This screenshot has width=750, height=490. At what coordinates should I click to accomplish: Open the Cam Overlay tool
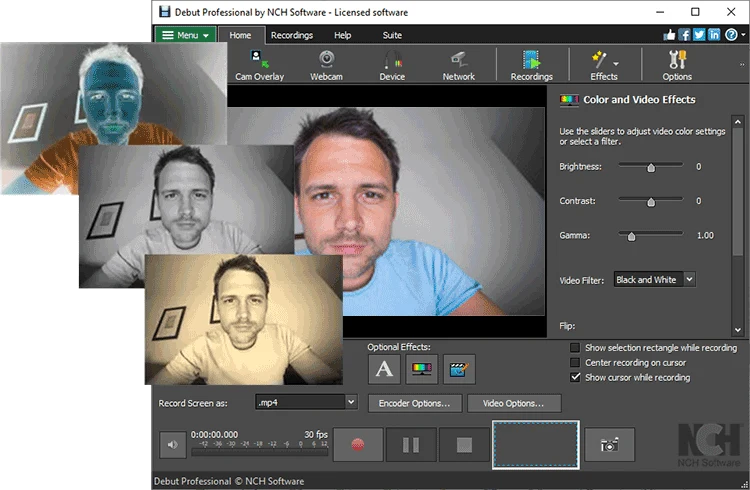click(259, 66)
